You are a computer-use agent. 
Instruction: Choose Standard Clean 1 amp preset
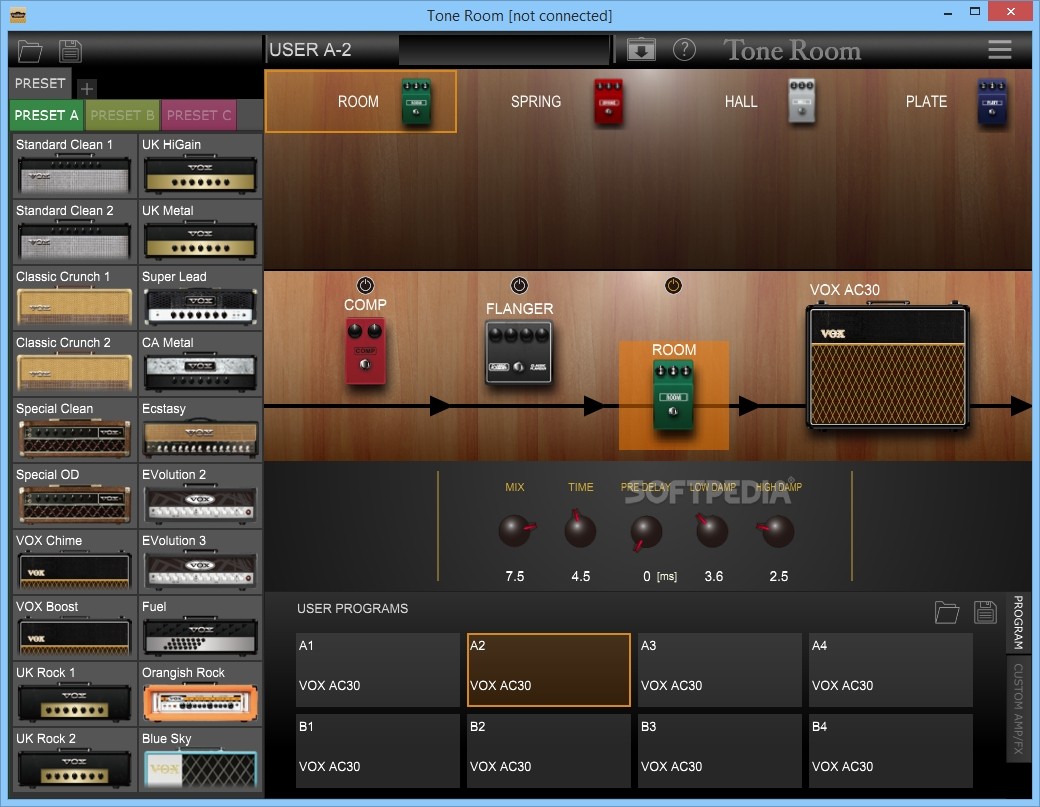point(74,166)
